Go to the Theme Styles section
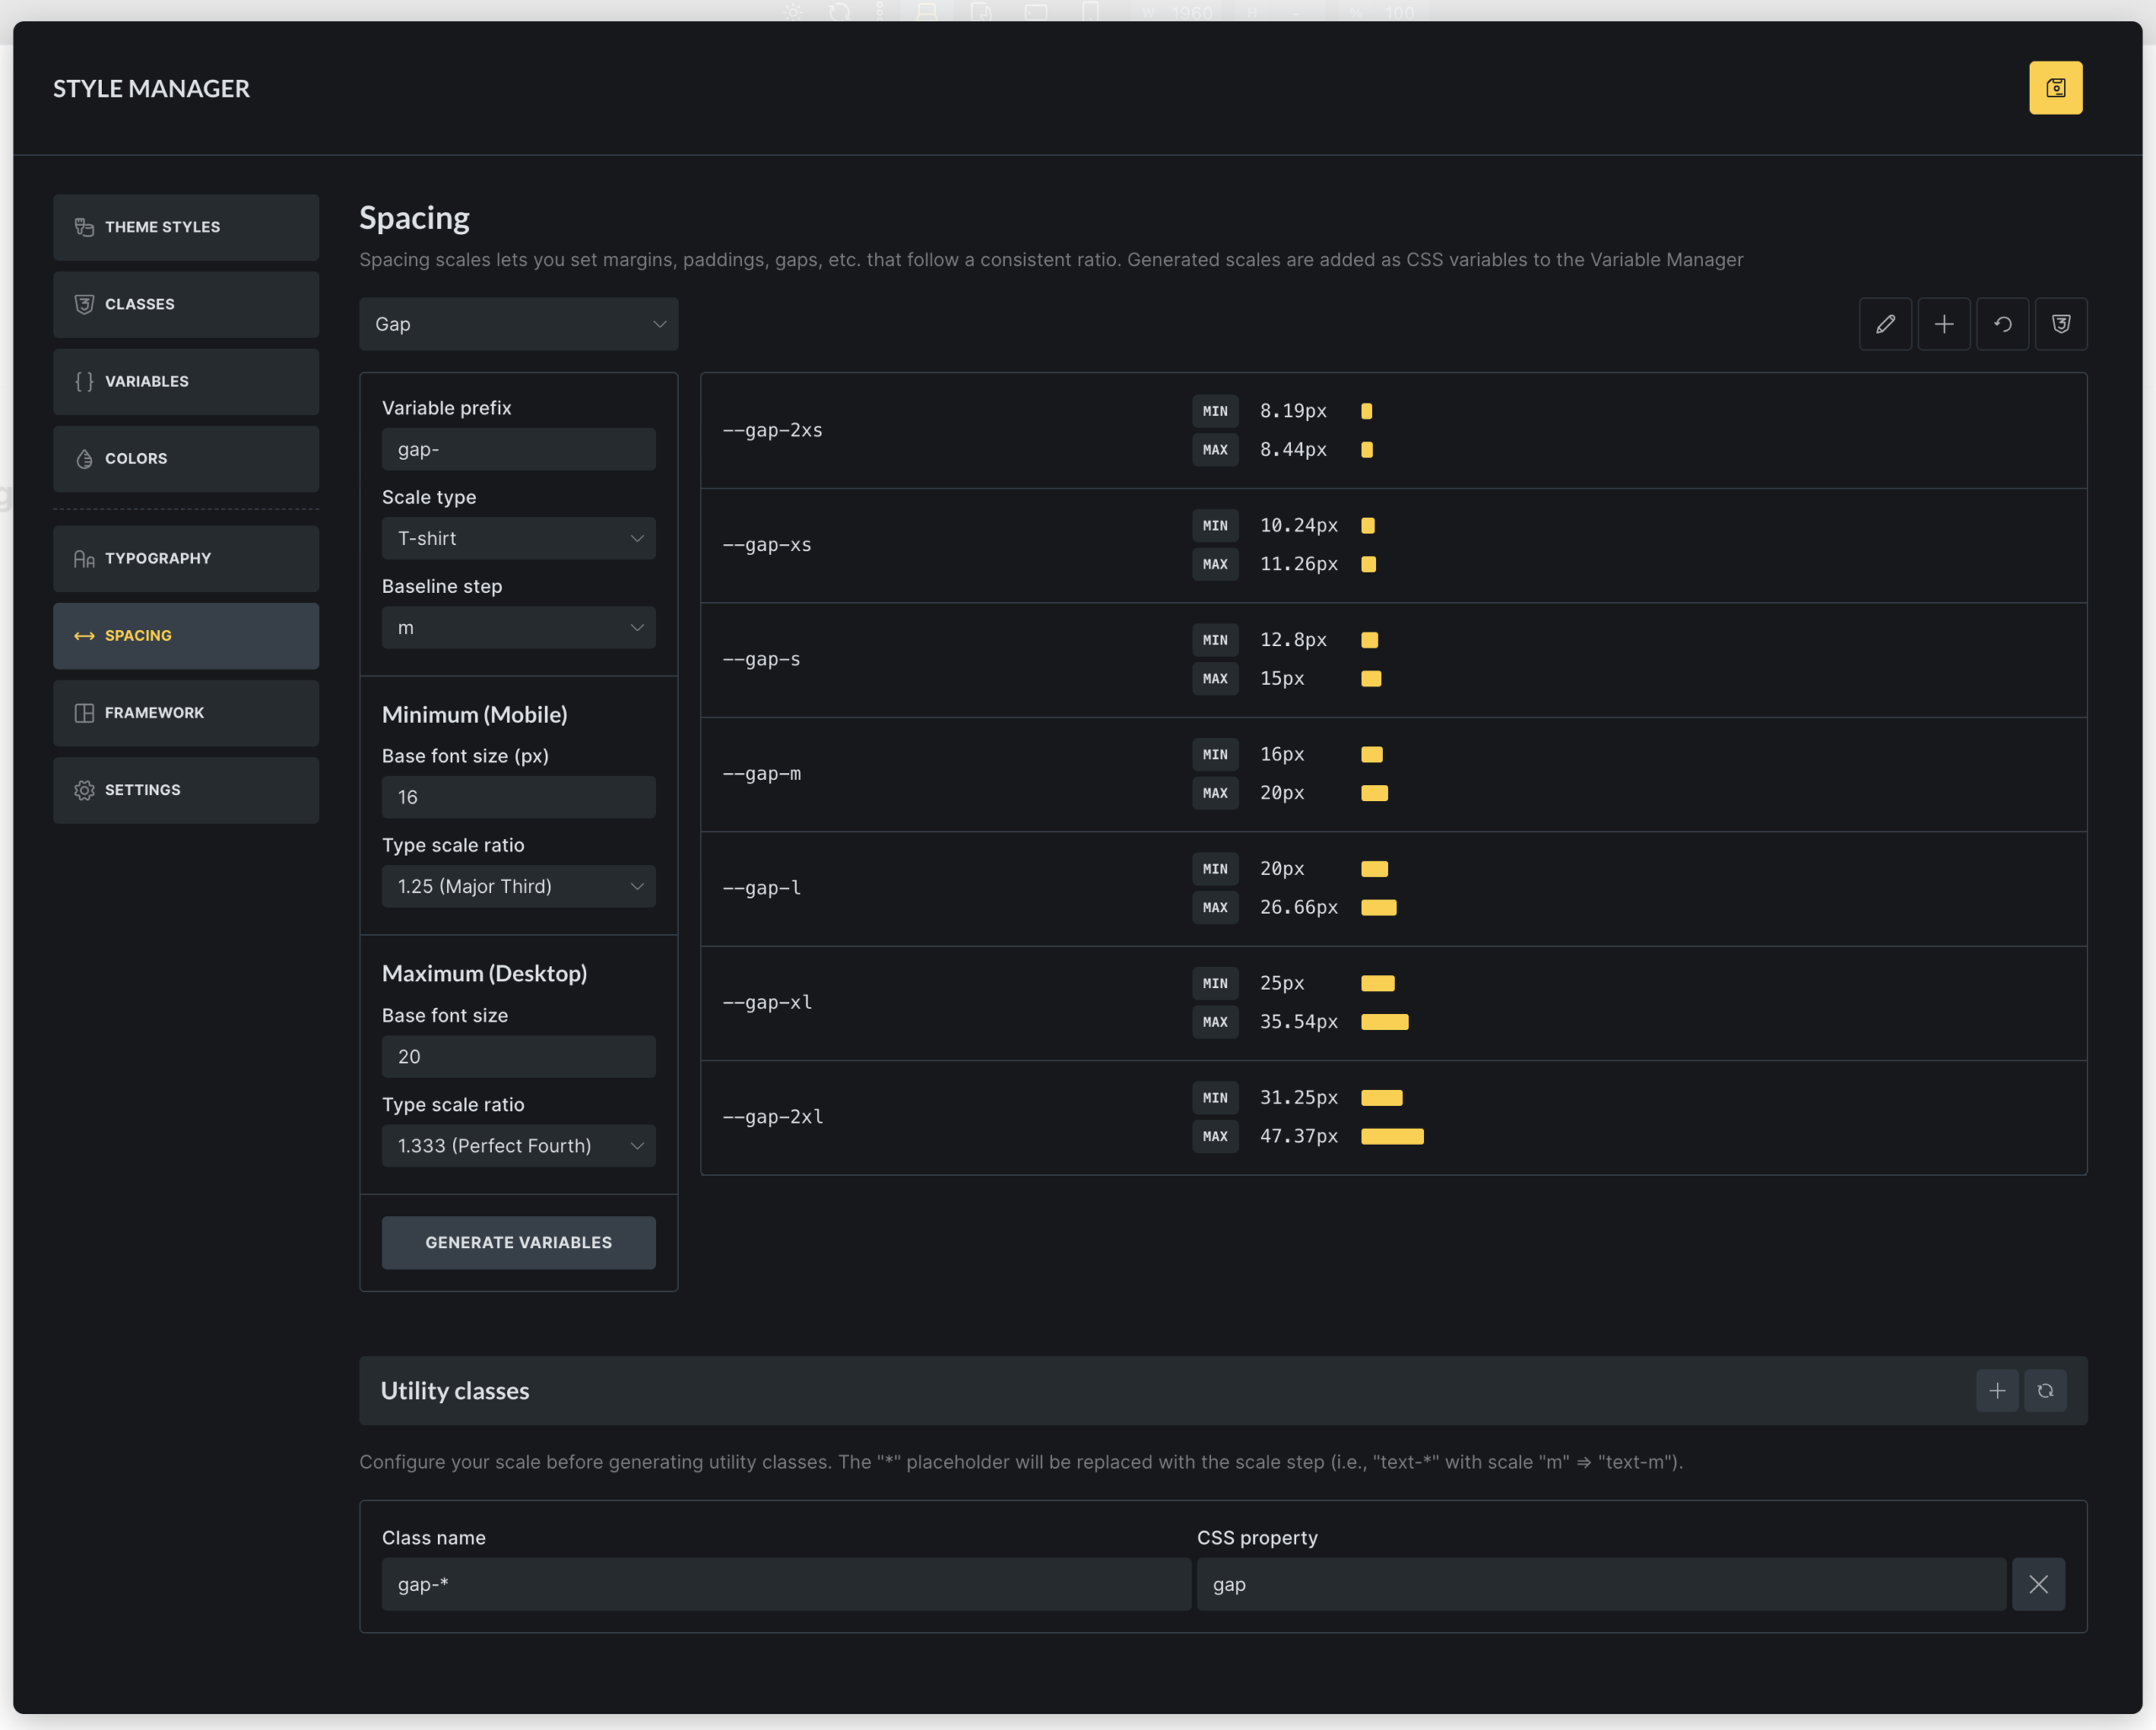Screen dimensions: 2156x1730 tap(186, 227)
